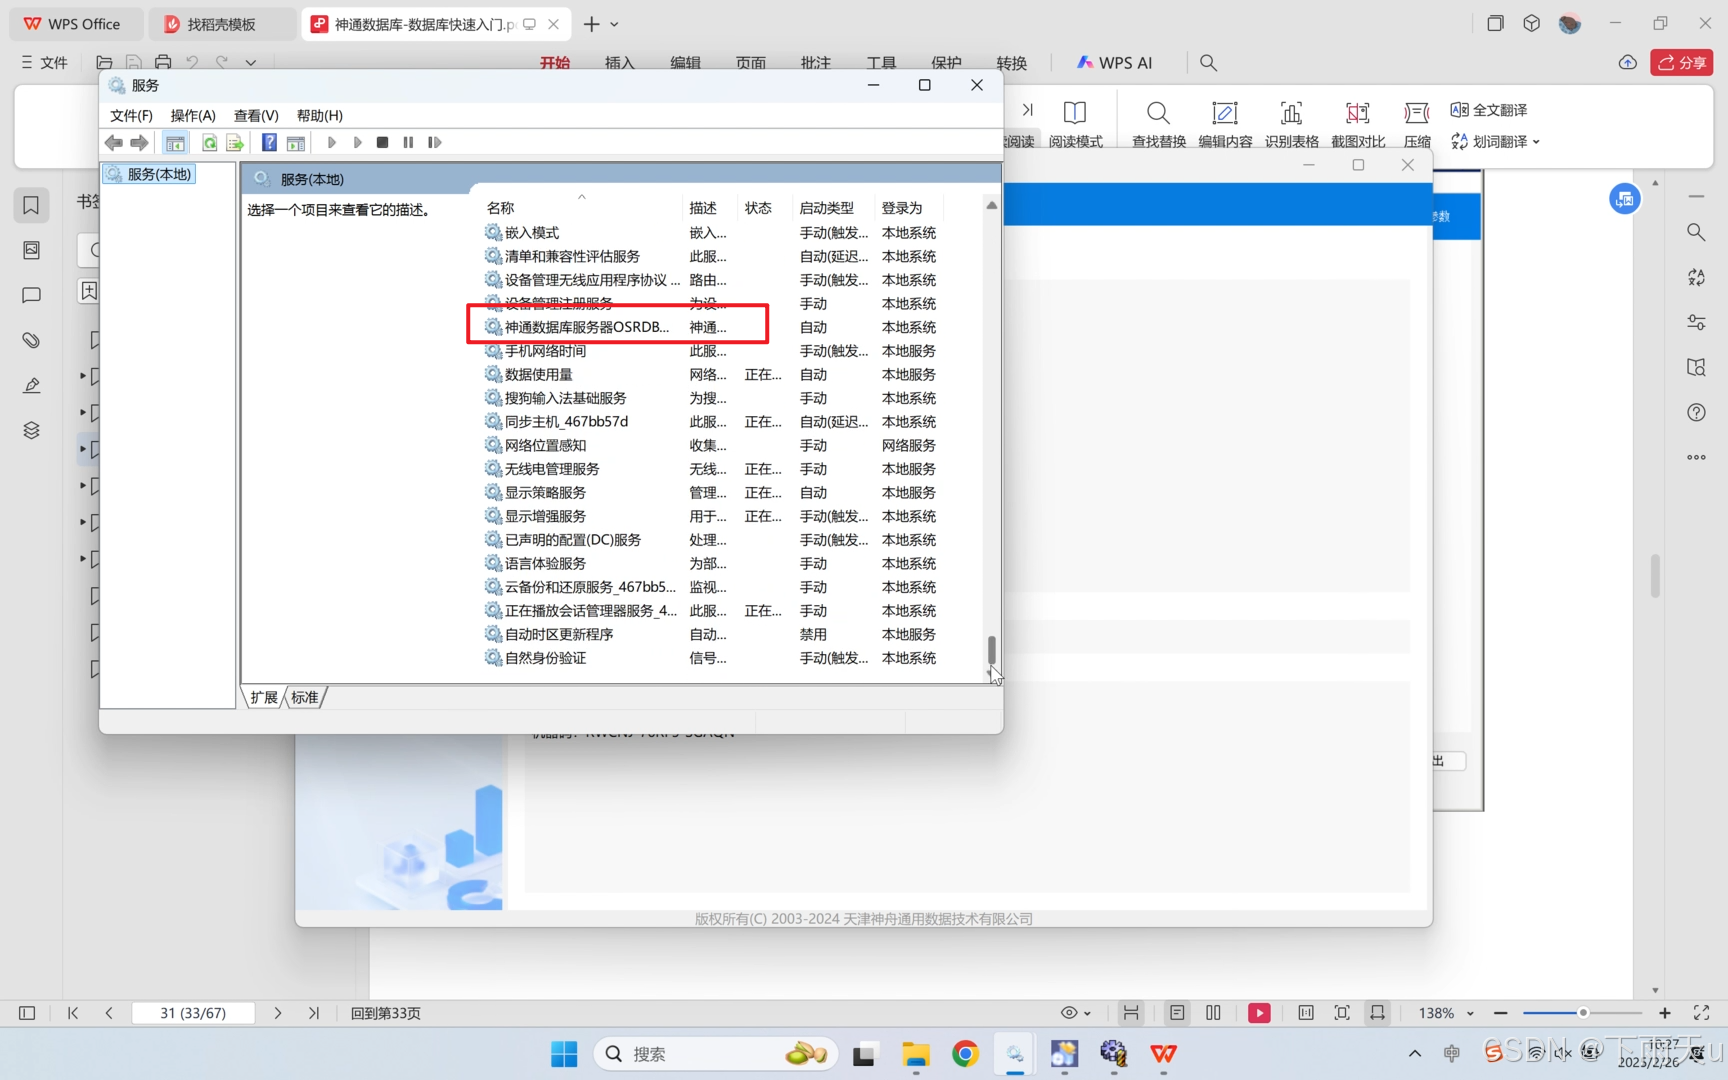Click the Pause Service icon
The image size is (1728, 1080).
(x=408, y=143)
